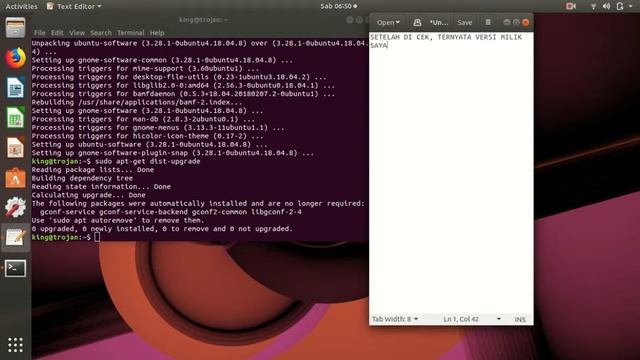
Task: Open the Files manager from the dock
Action: tap(16, 28)
